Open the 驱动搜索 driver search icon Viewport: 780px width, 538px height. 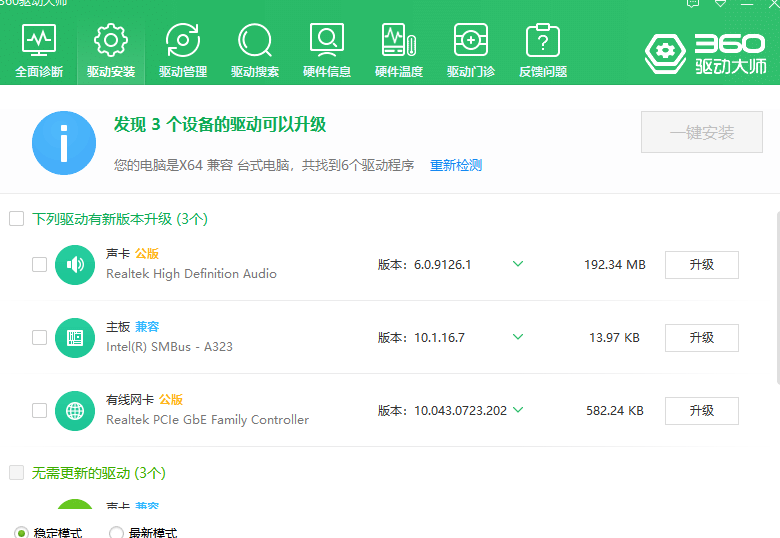[255, 51]
